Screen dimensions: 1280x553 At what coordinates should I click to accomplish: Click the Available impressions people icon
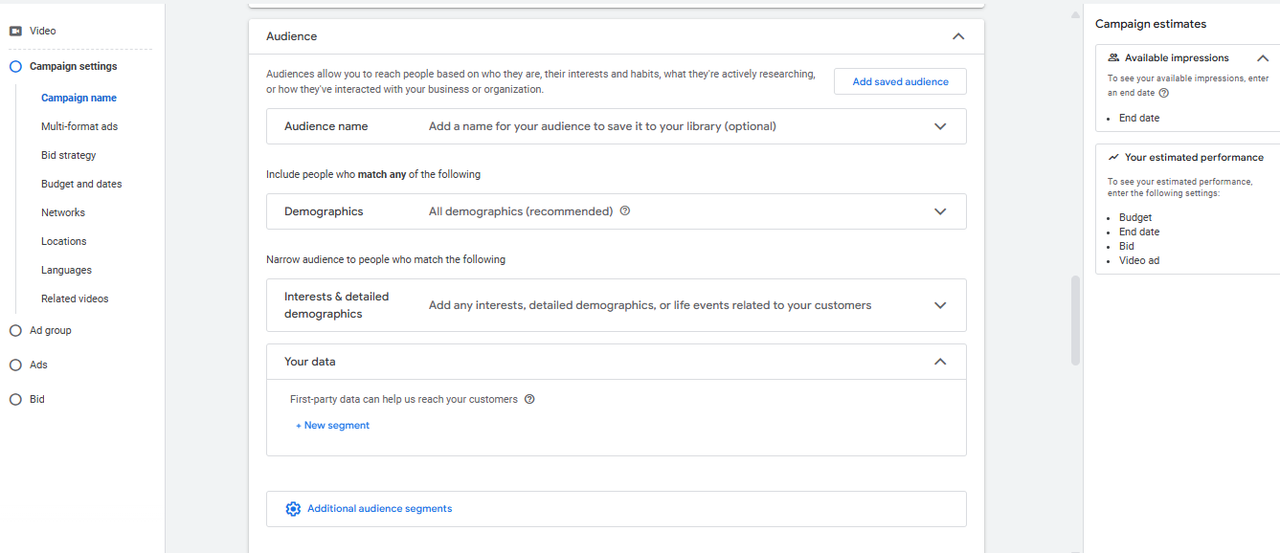pyautogui.click(x=1114, y=58)
